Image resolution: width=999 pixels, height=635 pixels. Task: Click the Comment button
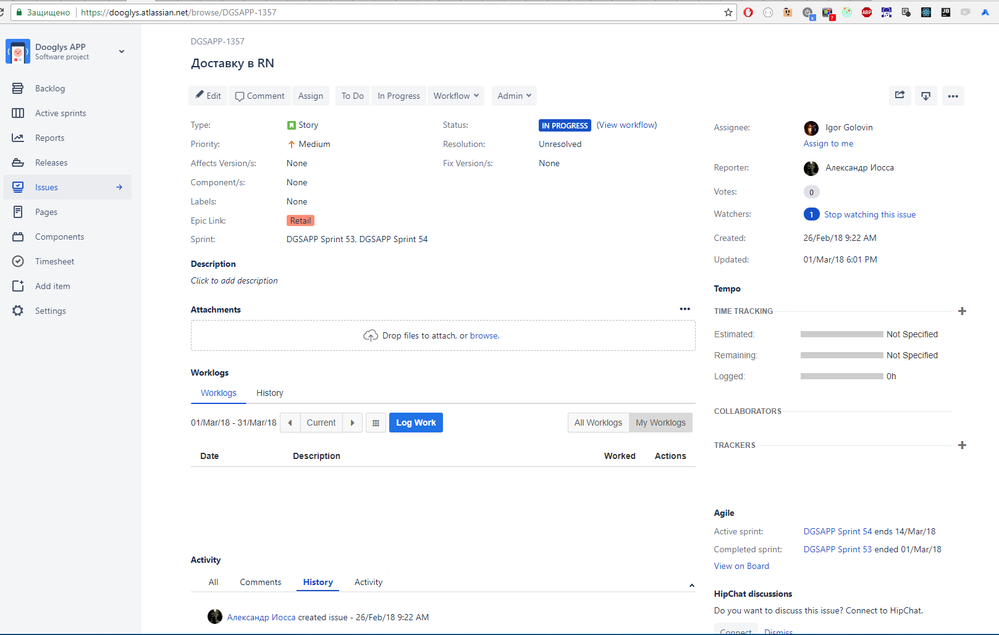[259, 96]
